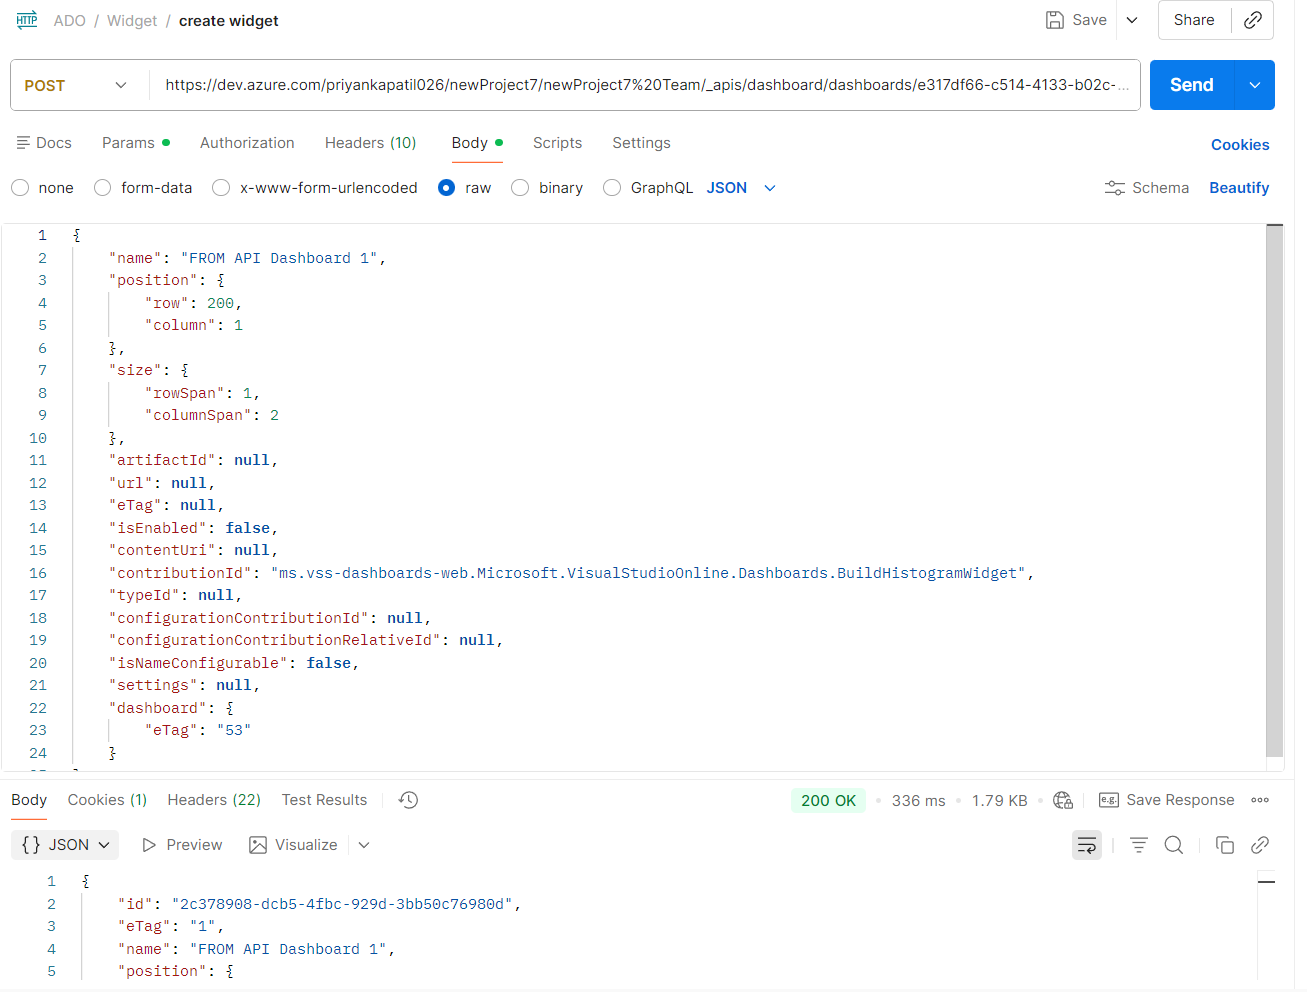Click the 336 ms response time
This screenshot has width=1307, height=992.
[x=918, y=801]
